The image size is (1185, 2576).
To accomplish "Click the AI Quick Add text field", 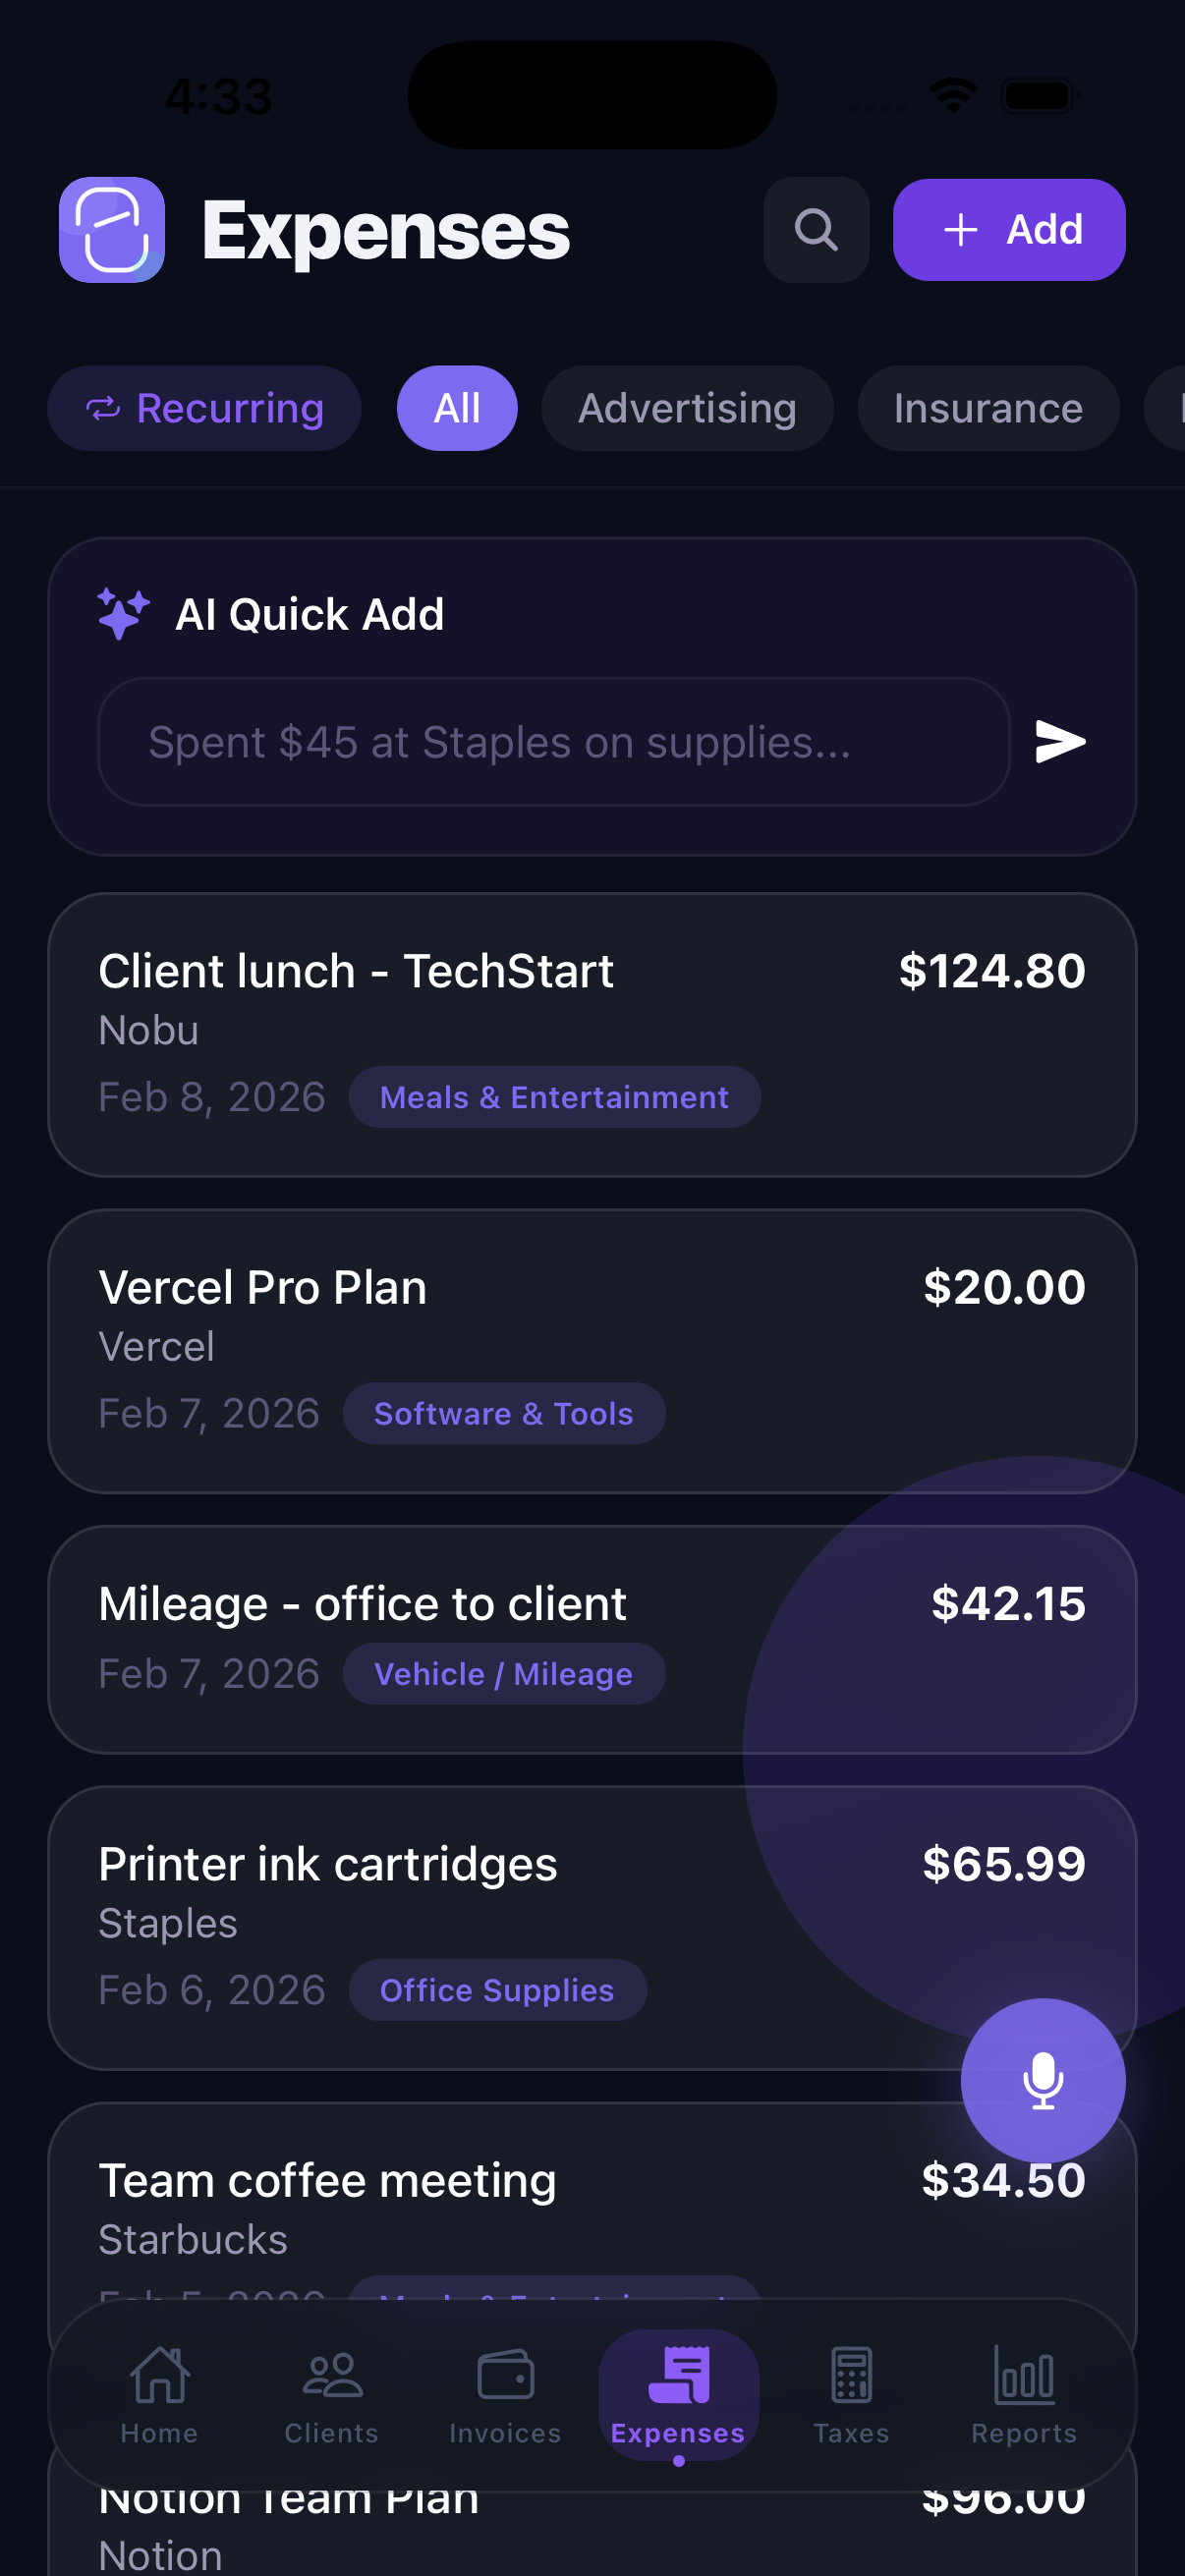I will (x=553, y=741).
